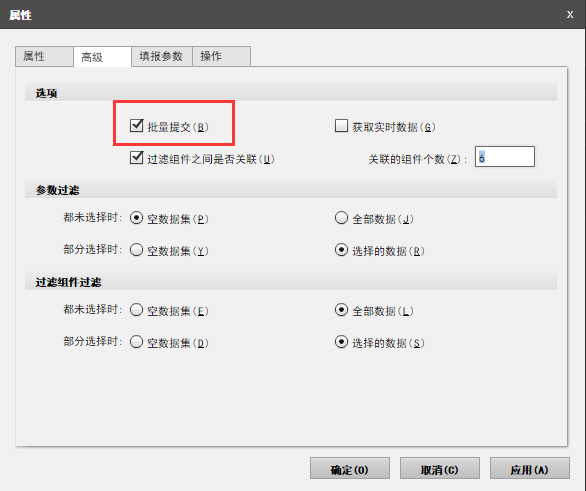Image resolution: width=586 pixels, height=491 pixels.
Task: Close the 属性 dialog window
Action: (x=570, y=15)
